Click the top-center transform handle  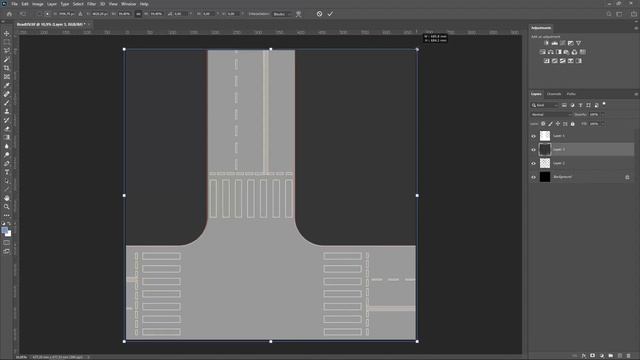[271, 49]
